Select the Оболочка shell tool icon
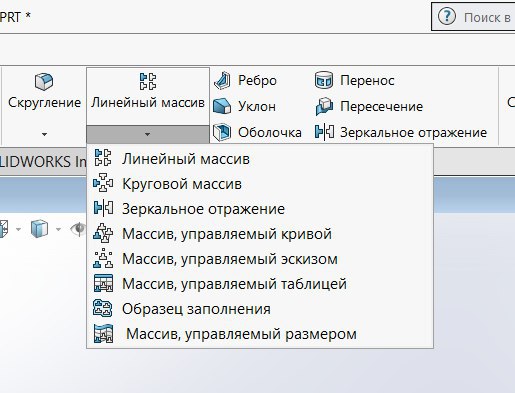This screenshot has width=515, height=393. point(222,132)
